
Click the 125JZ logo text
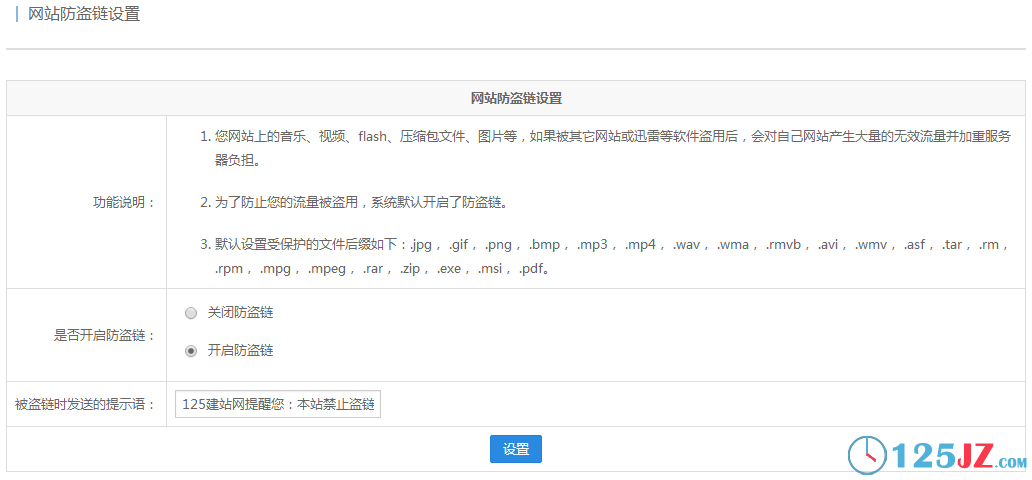pos(942,456)
